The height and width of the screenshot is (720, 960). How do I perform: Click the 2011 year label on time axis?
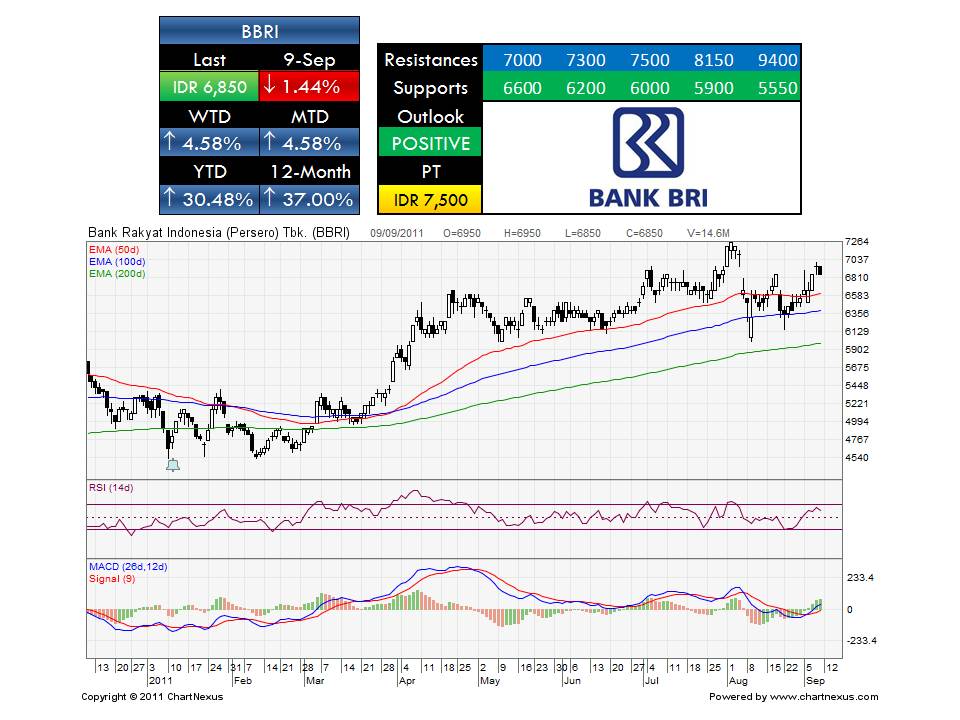click(161, 681)
